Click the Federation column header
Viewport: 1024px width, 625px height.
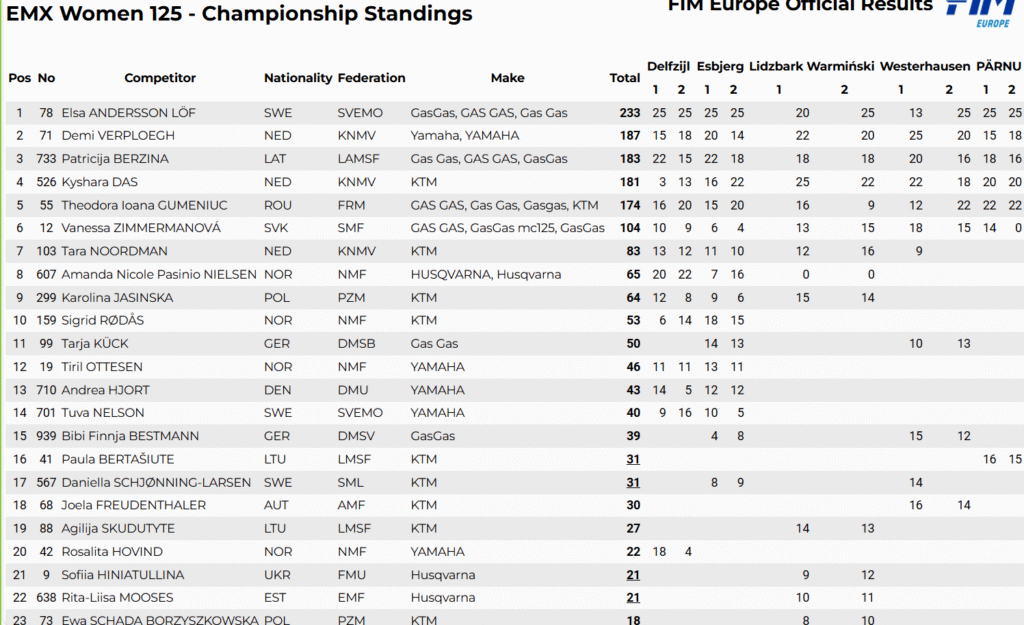[371, 78]
